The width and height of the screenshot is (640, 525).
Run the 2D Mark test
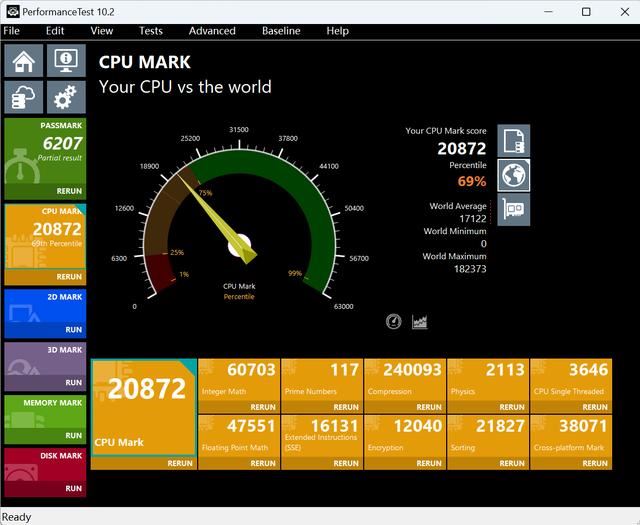(x=73, y=329)
